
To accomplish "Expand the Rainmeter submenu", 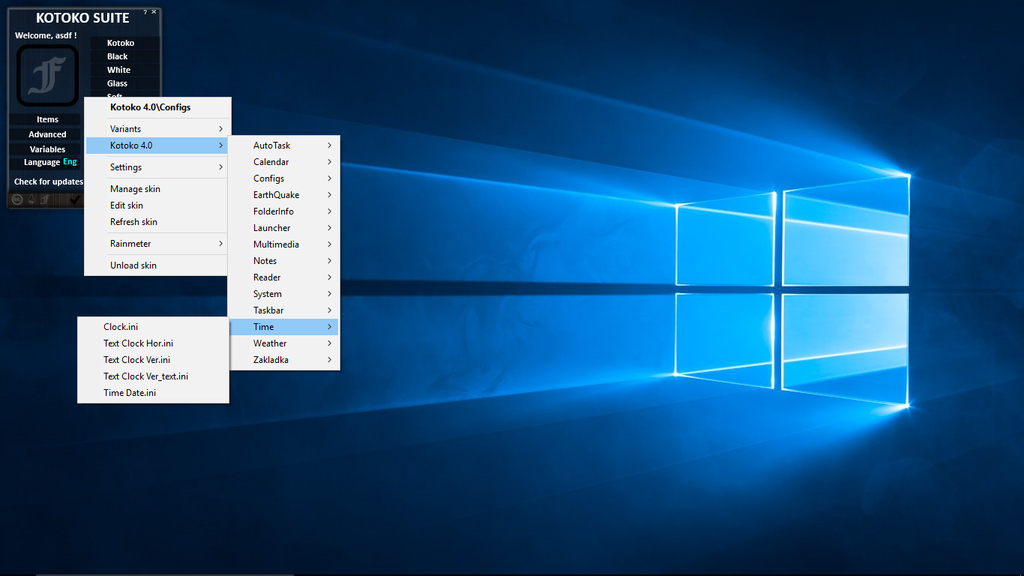I will pyautogui.click(x=157, y=244).
